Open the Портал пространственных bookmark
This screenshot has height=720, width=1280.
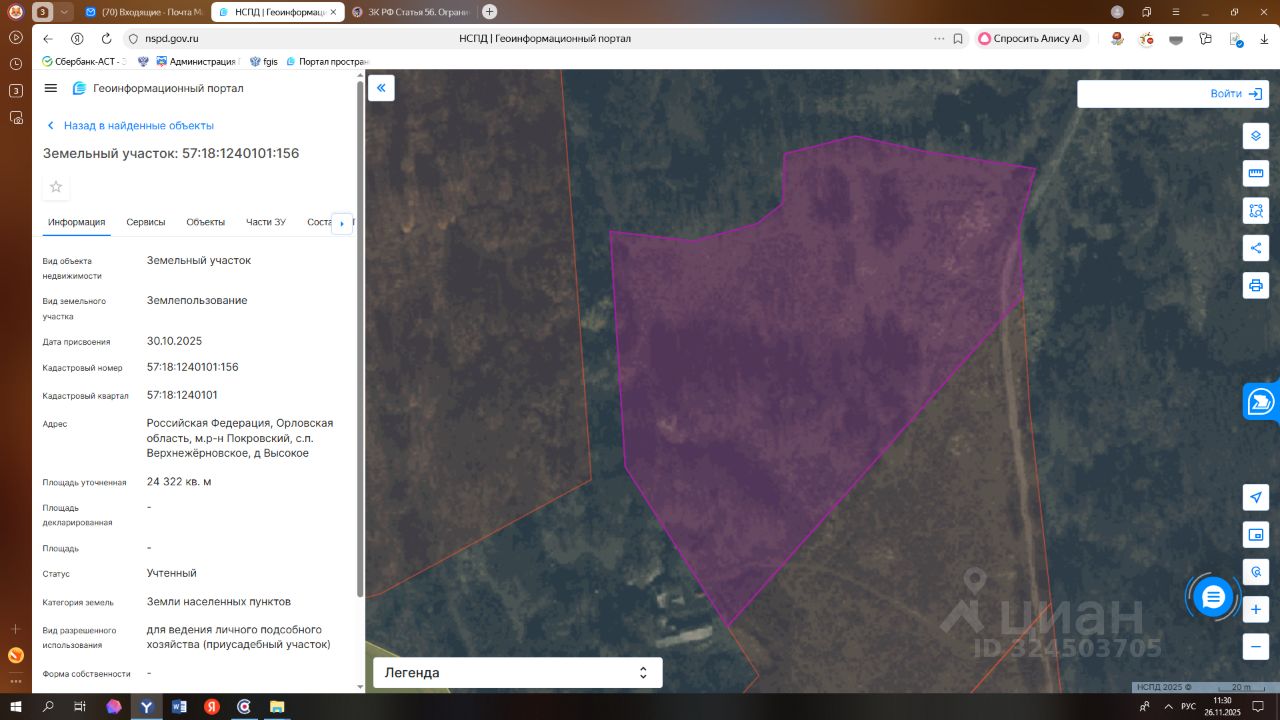(x=328, y=61)
